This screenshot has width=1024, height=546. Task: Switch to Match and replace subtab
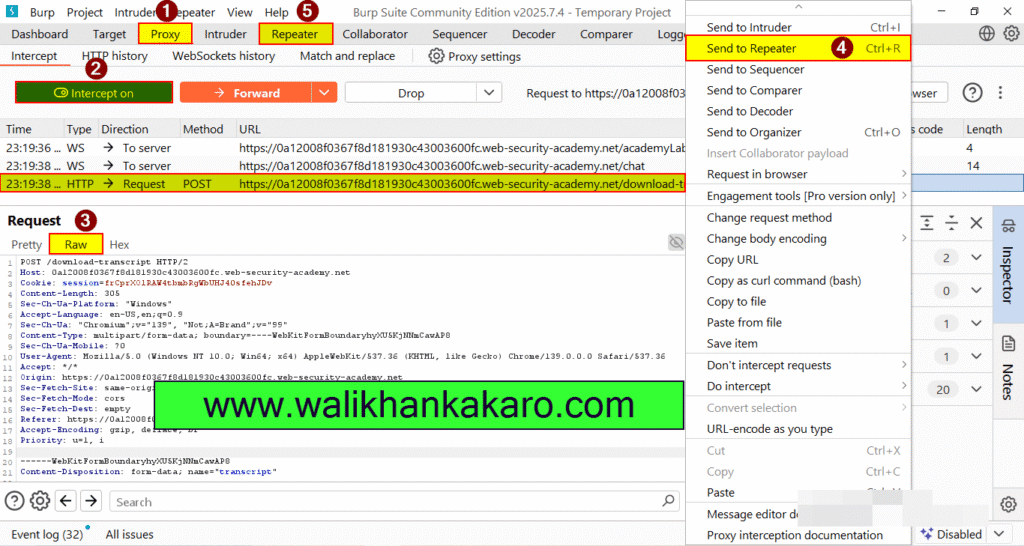point(347,56)
